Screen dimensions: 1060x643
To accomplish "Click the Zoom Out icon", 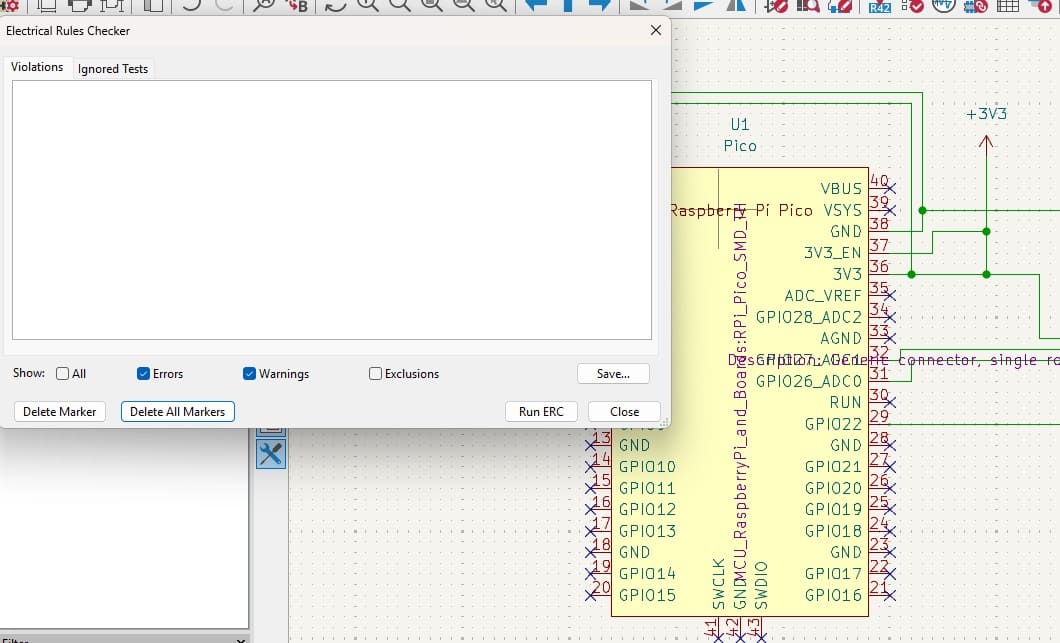I will pyautogui.click(x=400, y=5).
